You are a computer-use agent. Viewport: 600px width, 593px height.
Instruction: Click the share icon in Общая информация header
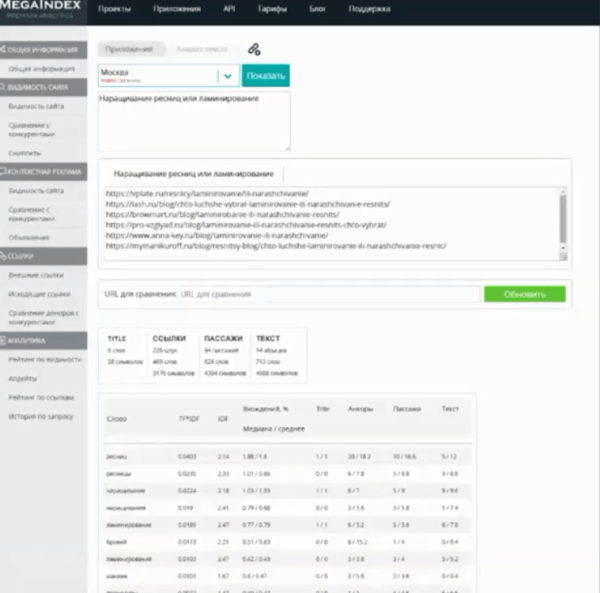click(x=5, y=50)
